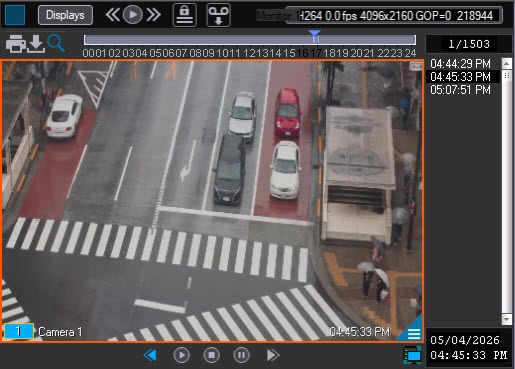
Task: Step backward with the blue arrow
Action: [x=150, y=355]
